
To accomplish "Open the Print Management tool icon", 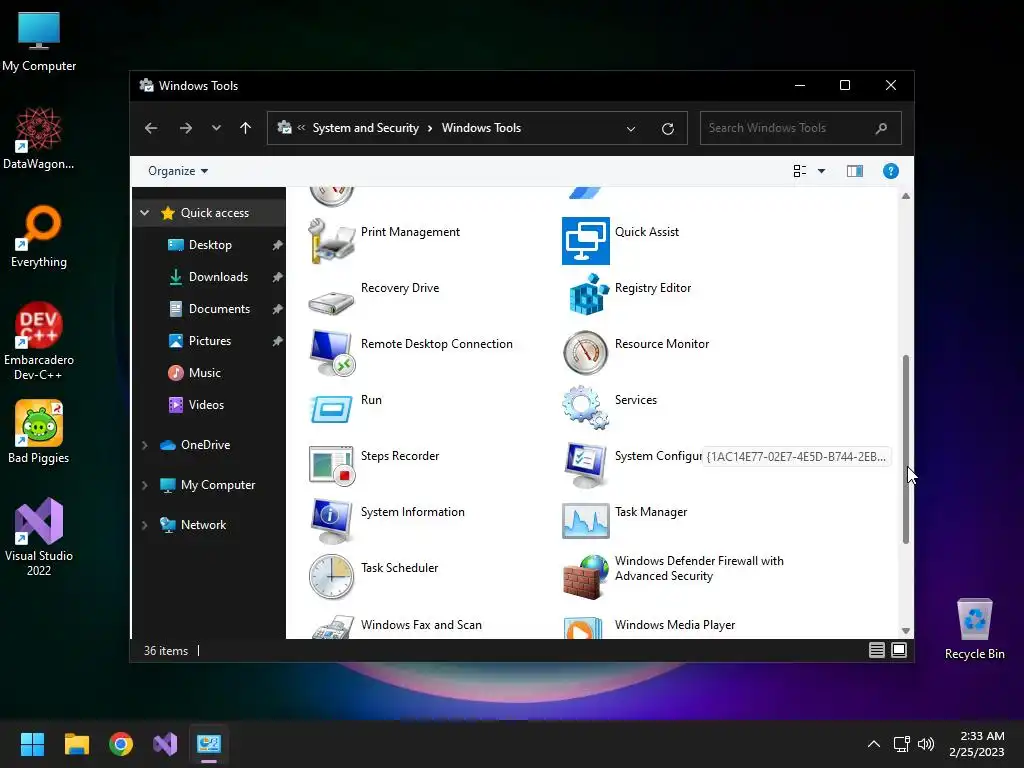I will coord(332,241).
